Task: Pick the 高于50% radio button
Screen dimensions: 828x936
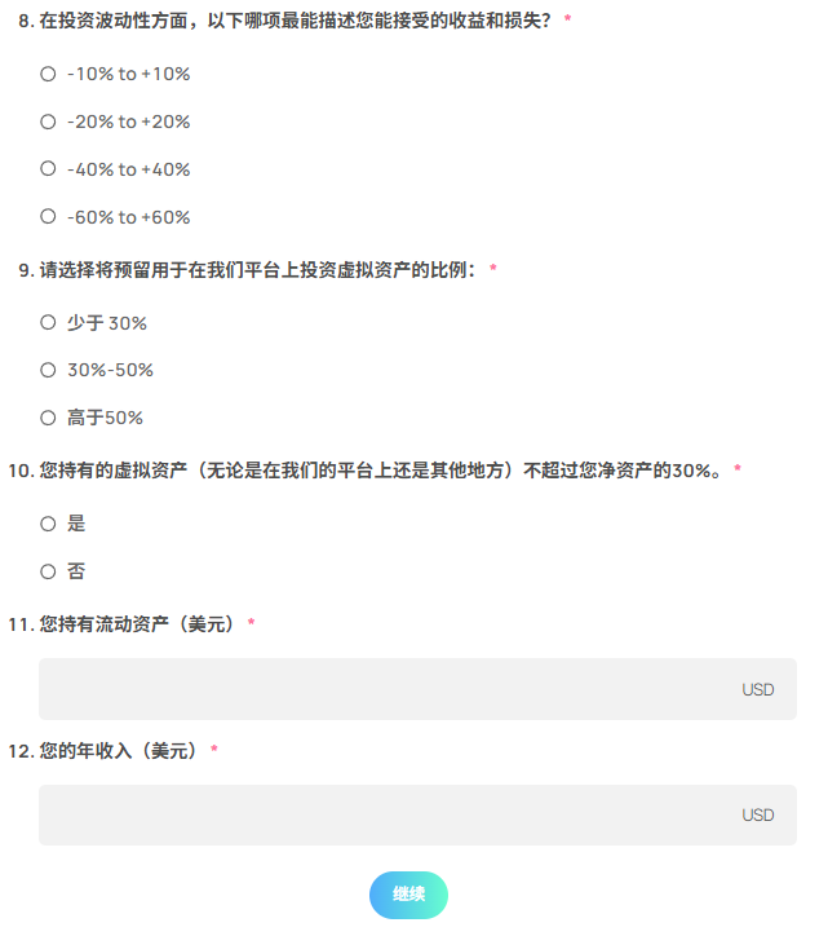Action: (48, 417)
